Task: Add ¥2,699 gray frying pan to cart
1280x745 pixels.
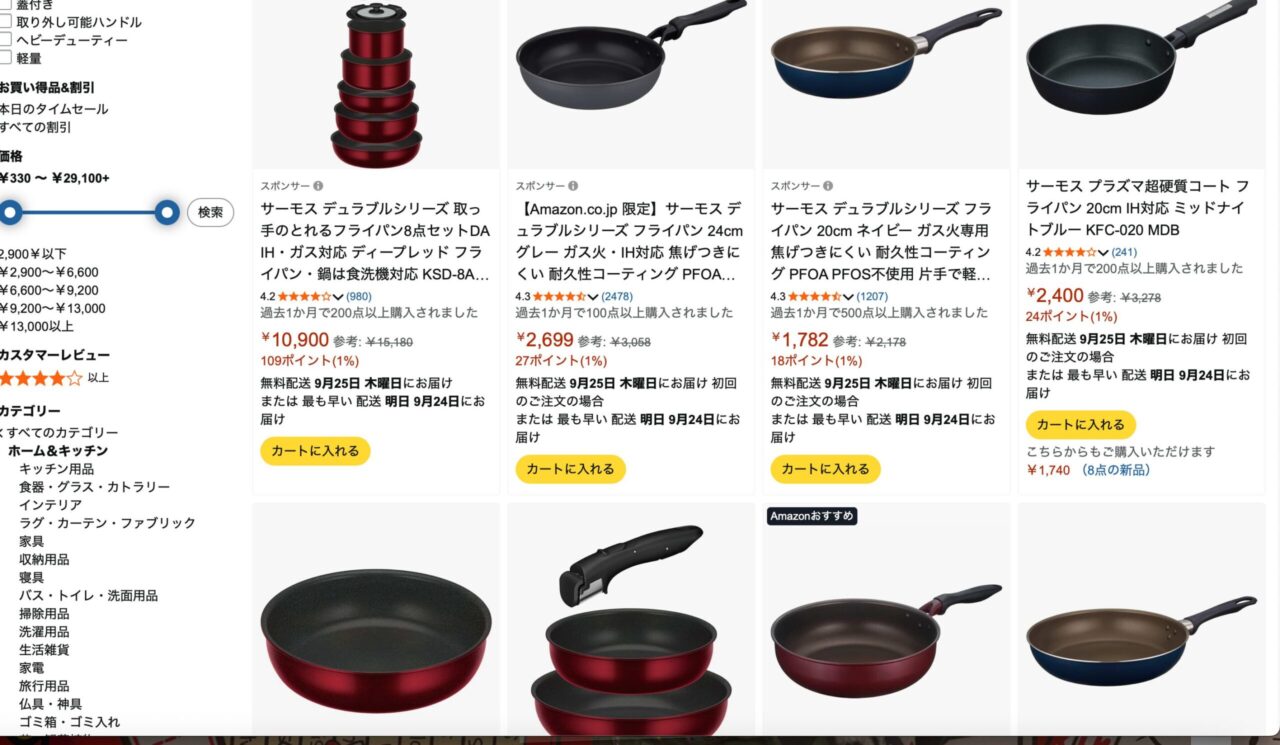Action: click(571, 469)
